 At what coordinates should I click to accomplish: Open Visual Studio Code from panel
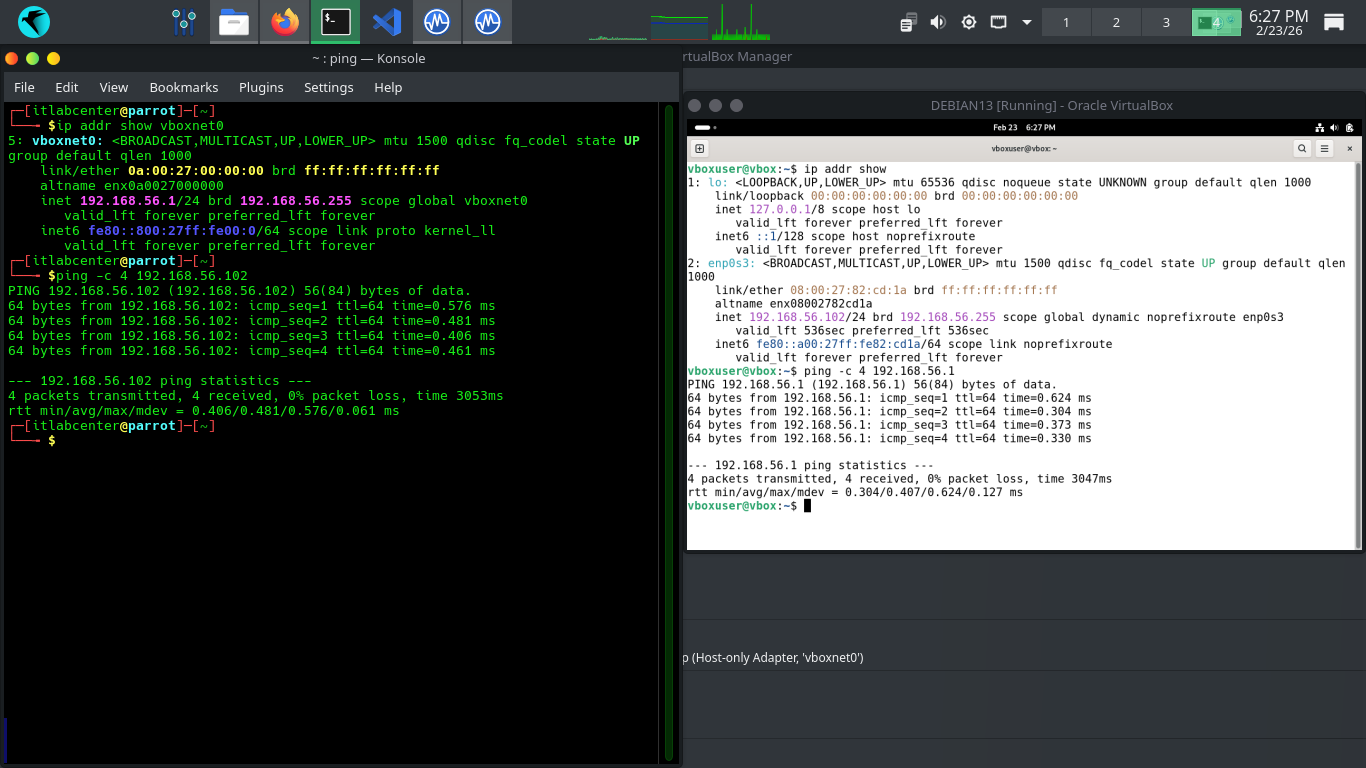tap(386, 21)
